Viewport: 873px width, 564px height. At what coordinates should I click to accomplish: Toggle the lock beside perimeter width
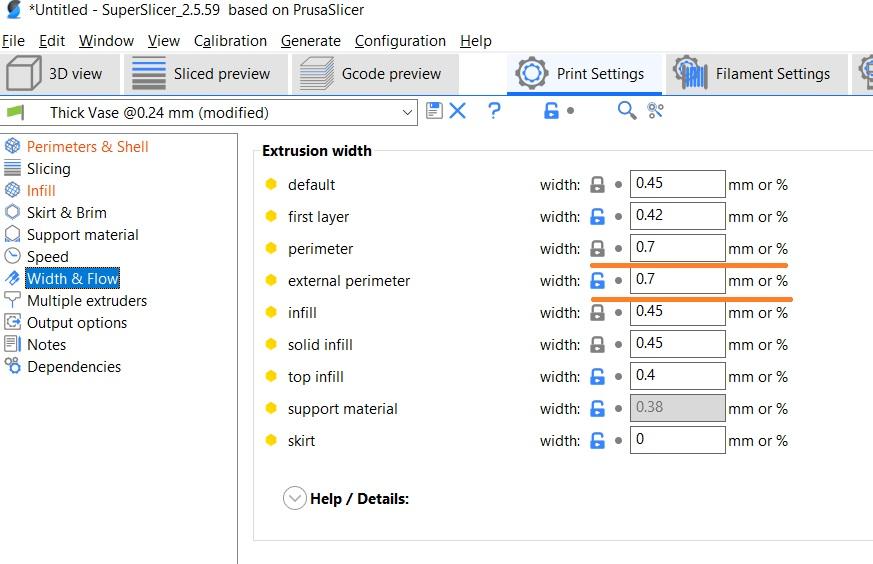click(x=597, y=249)
